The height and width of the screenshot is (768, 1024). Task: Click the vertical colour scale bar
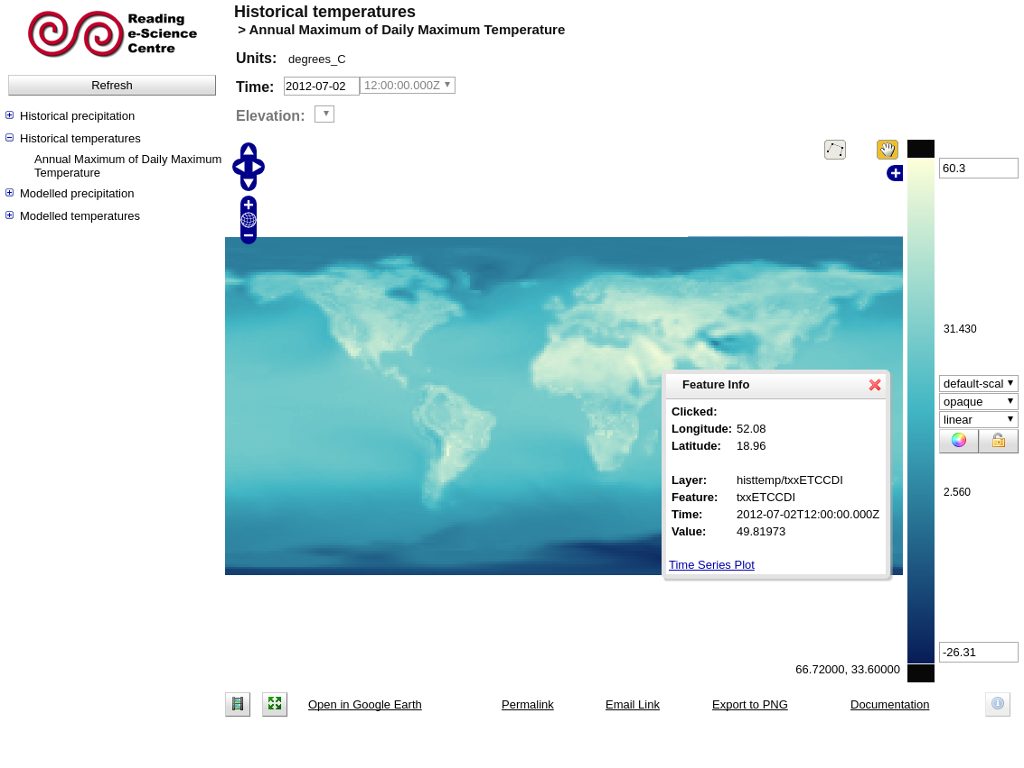pyautogui.click(x=921, y=411)
